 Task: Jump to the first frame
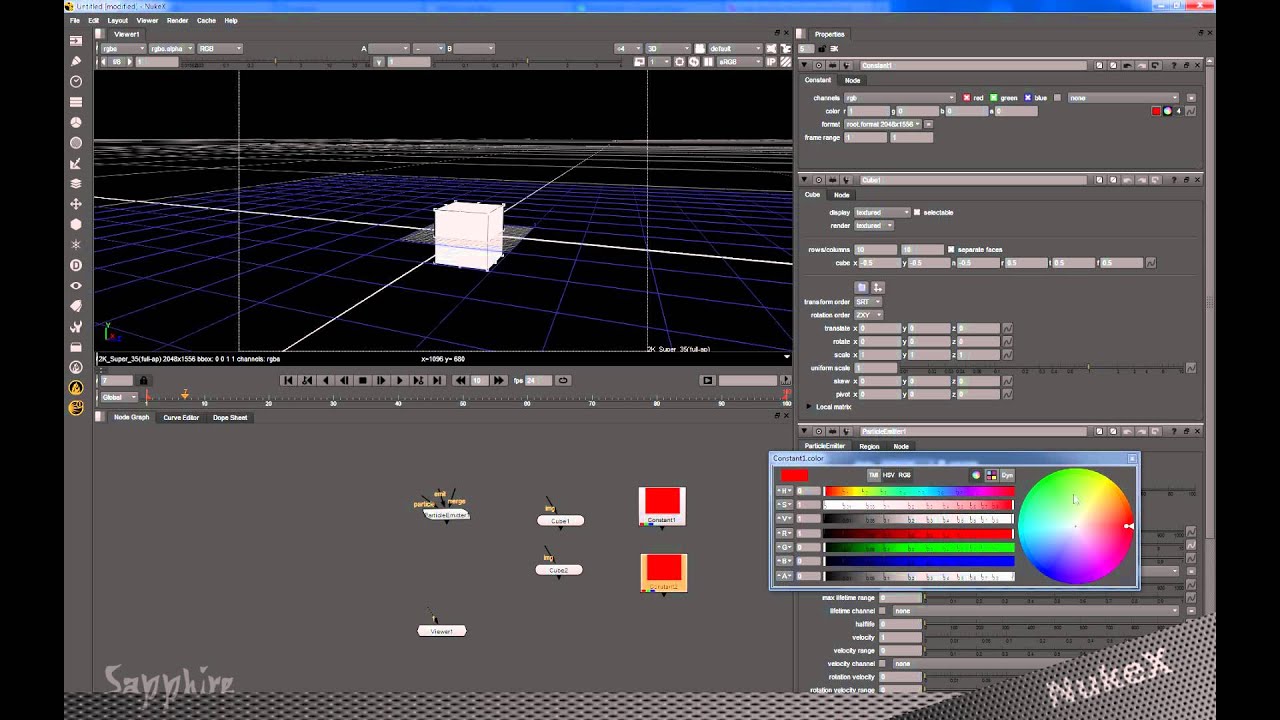288,380
